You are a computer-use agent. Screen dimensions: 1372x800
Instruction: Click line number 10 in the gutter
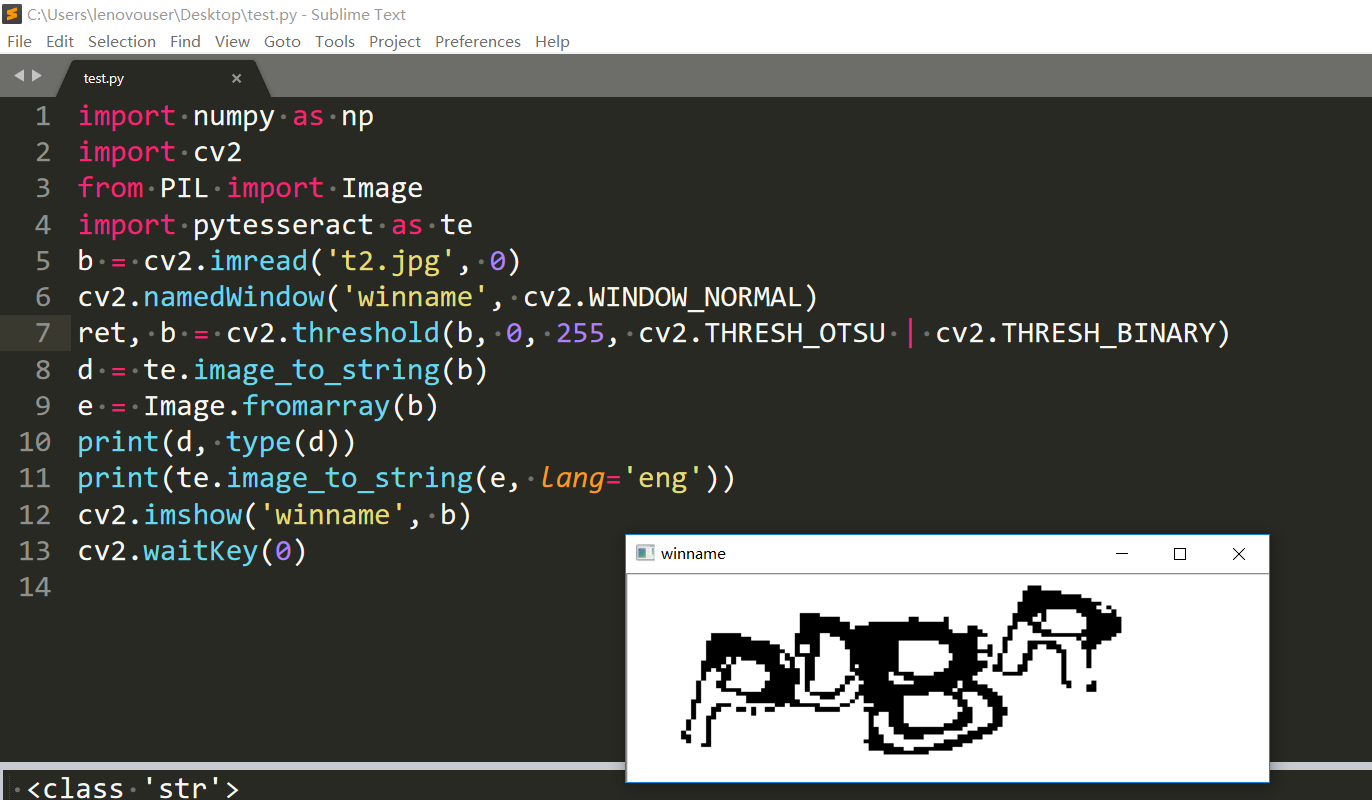35,441
